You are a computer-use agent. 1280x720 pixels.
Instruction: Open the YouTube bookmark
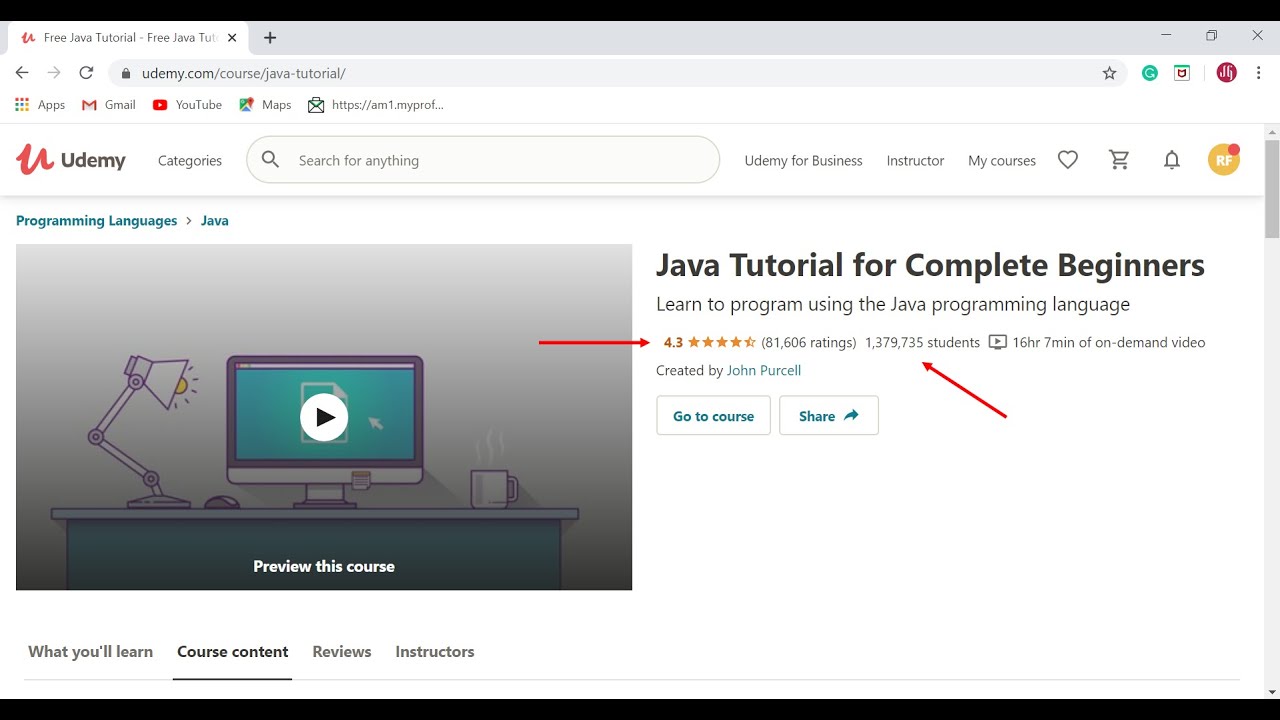point(188,105)
